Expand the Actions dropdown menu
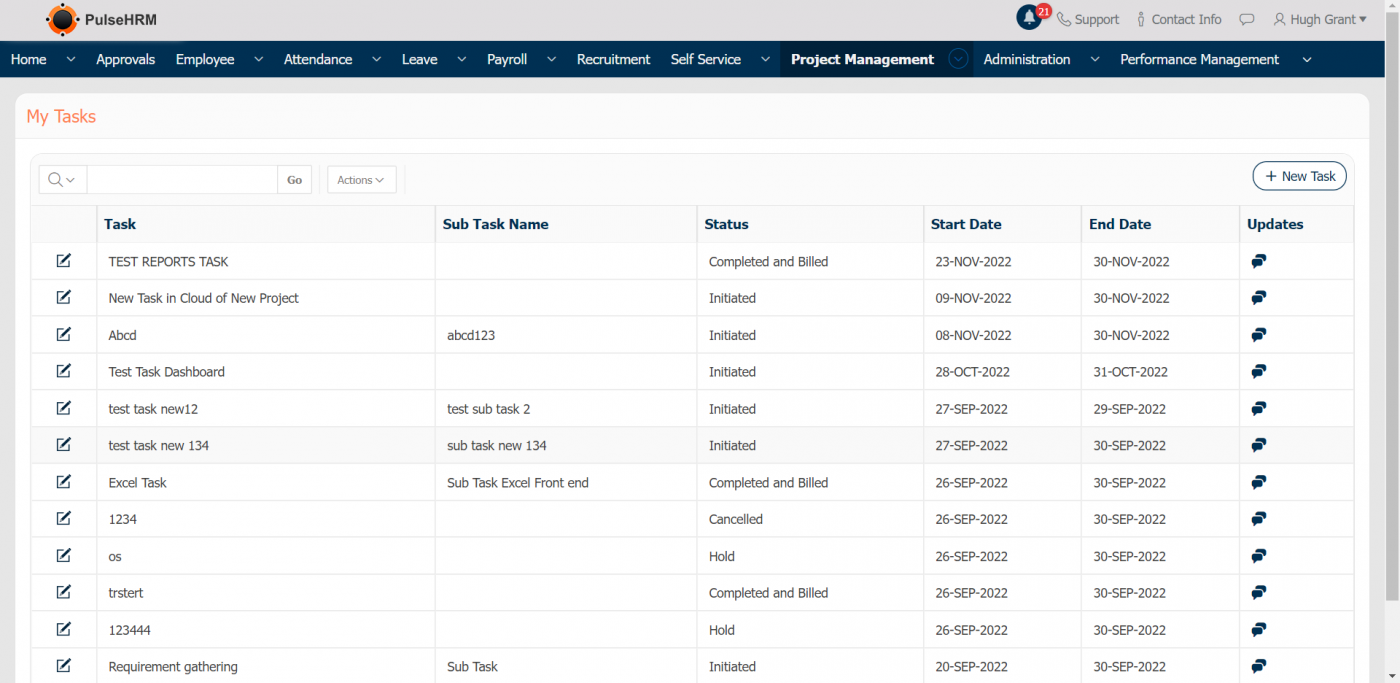The height and width of the screenshot is (683, 1400). 361,180
